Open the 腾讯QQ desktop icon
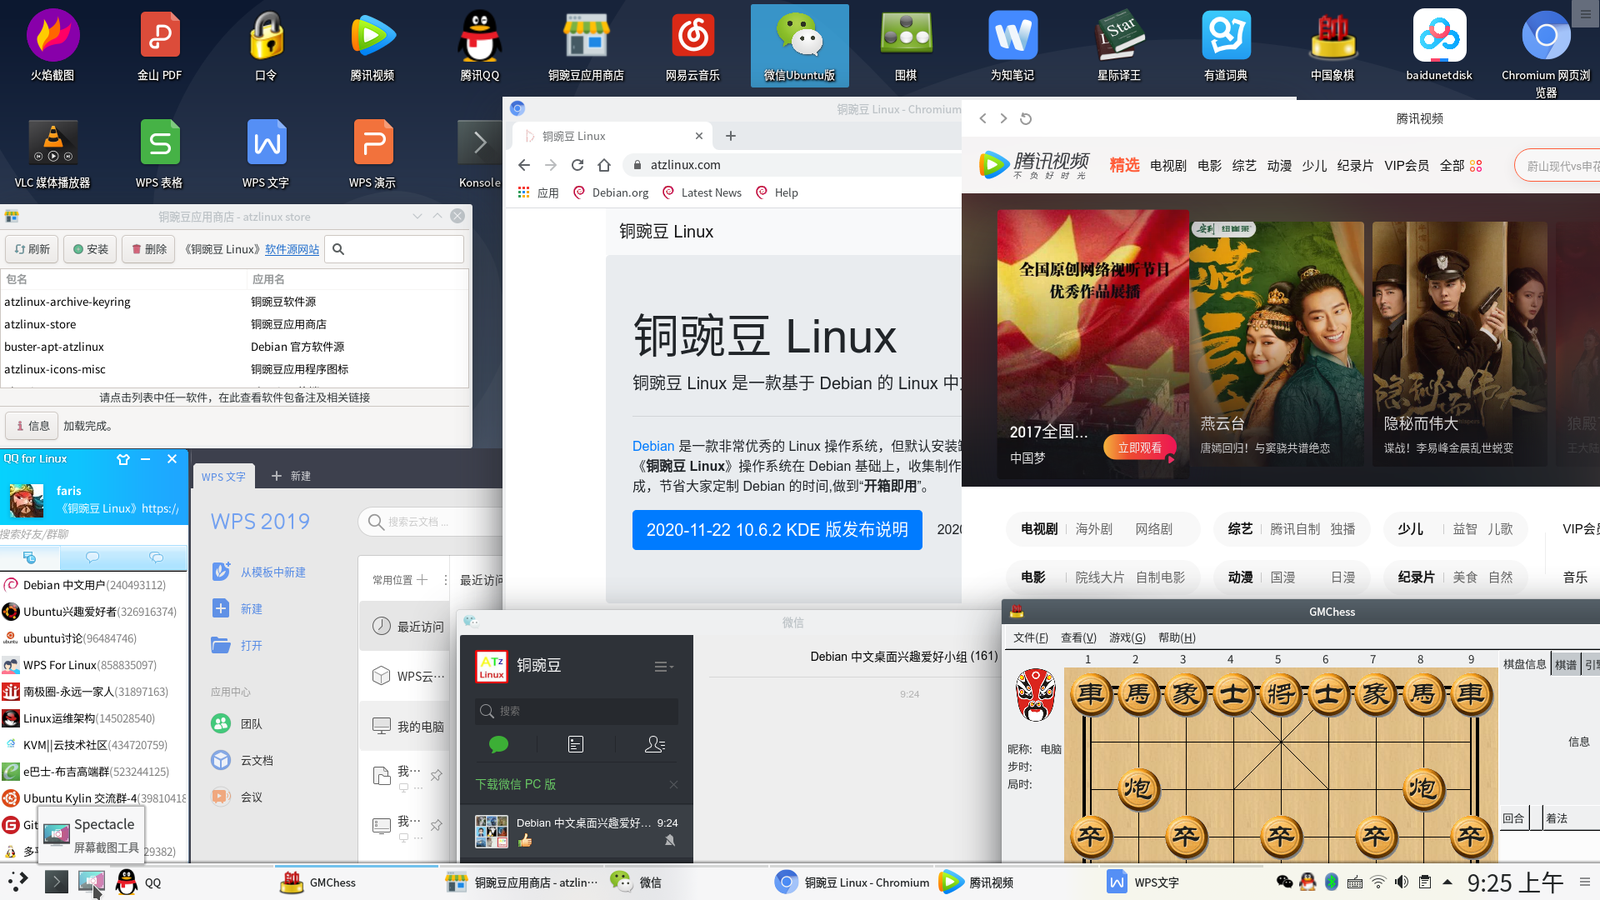Image resolution: width=1600 pixels, height=900 pixels. point(479,45)
